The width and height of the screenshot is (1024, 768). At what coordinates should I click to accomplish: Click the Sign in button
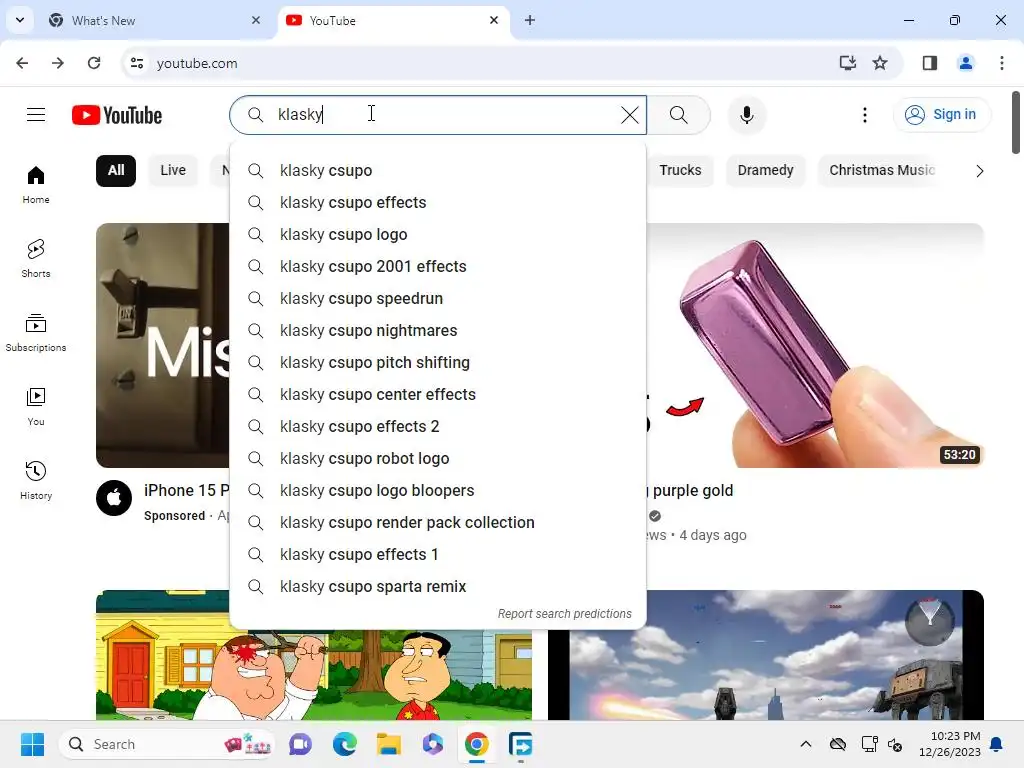pyautogui.click(x=942, y=115)
